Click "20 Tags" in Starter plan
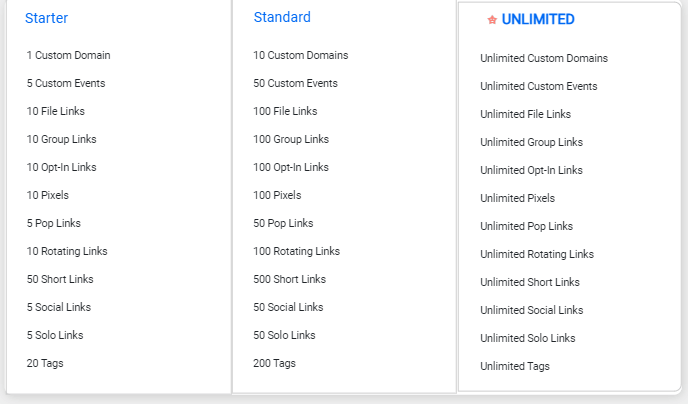Image resolution: width=688 pixels, height=404 pixels. pyautogui.click(x=45, y=363)
